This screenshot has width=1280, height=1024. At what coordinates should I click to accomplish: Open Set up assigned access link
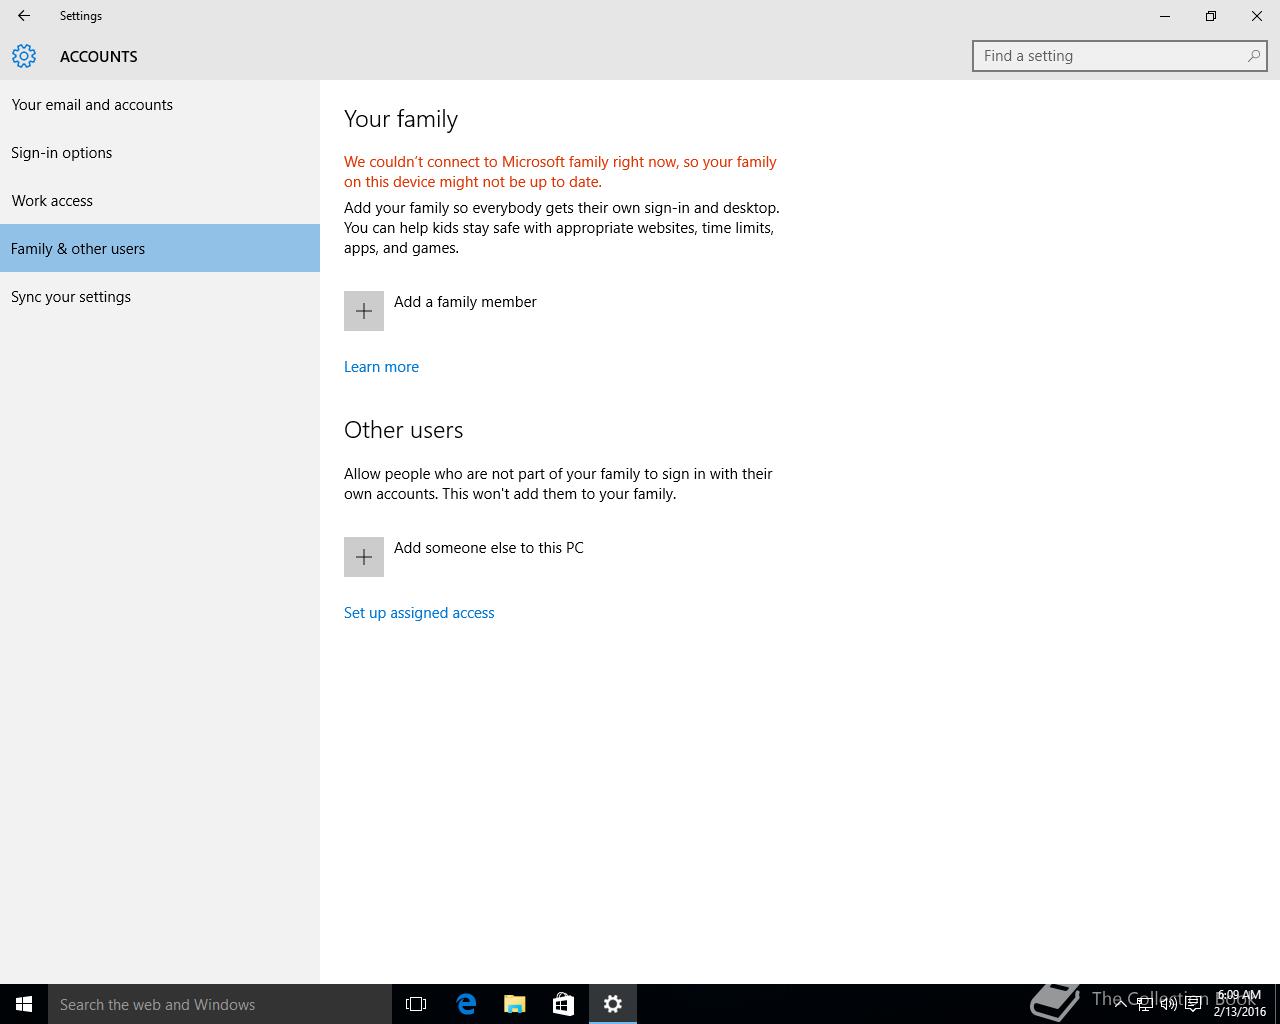coord(419,613)
